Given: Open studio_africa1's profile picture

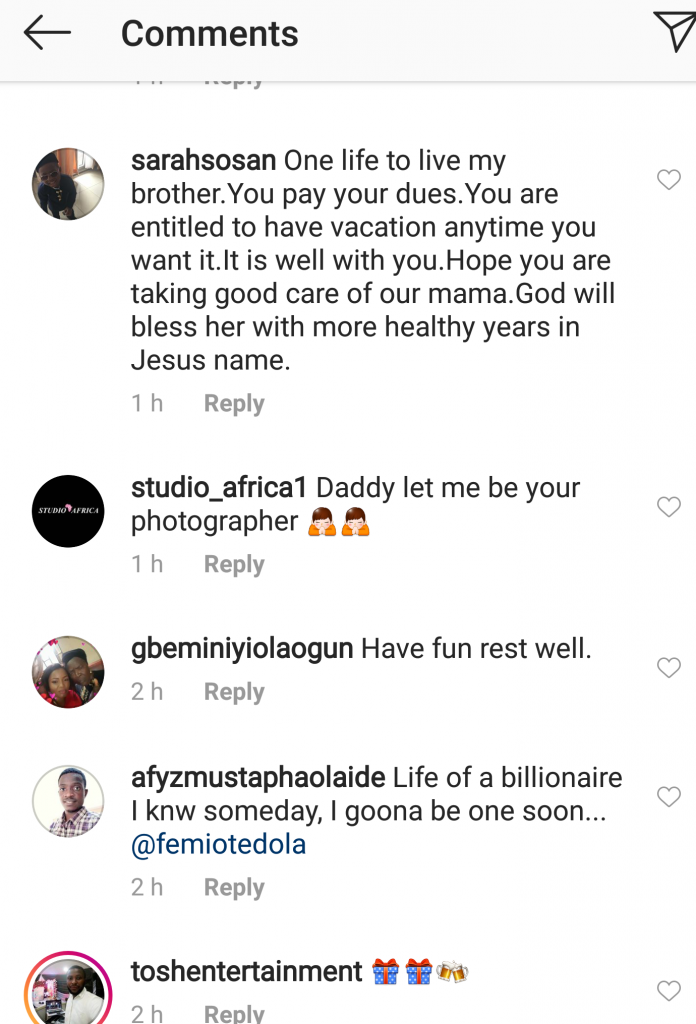Looking at the screenshot, I should click(x=68, y=511).
